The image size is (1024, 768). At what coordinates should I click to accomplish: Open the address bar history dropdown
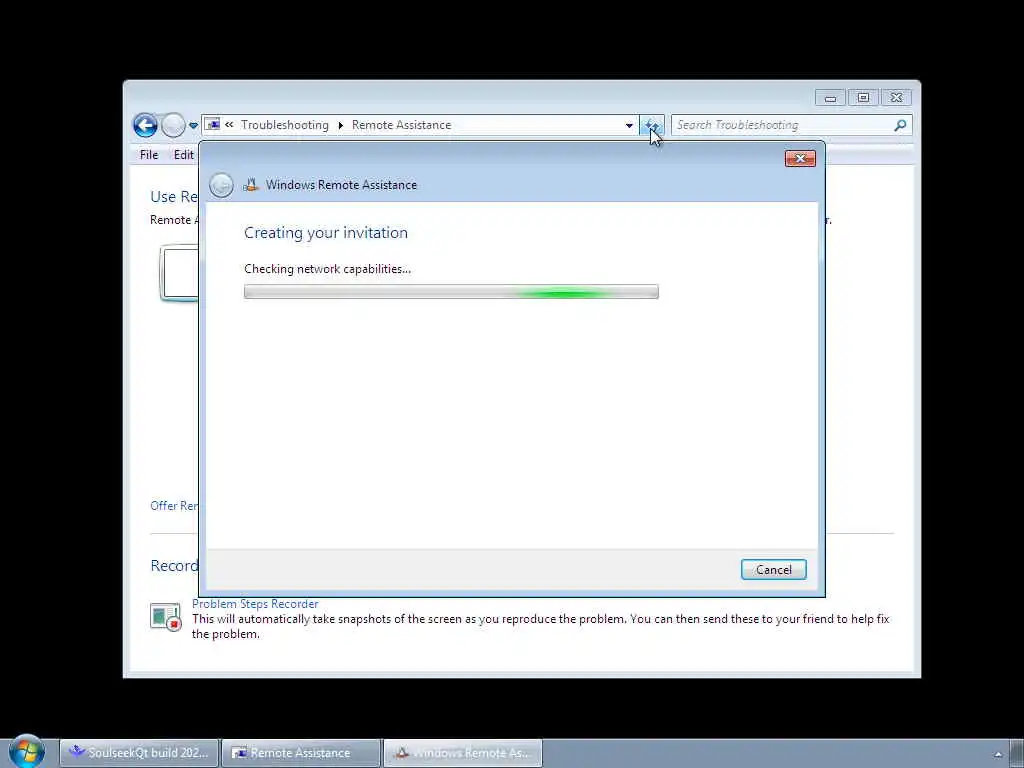pyautogui.click(x=629, y=125)
